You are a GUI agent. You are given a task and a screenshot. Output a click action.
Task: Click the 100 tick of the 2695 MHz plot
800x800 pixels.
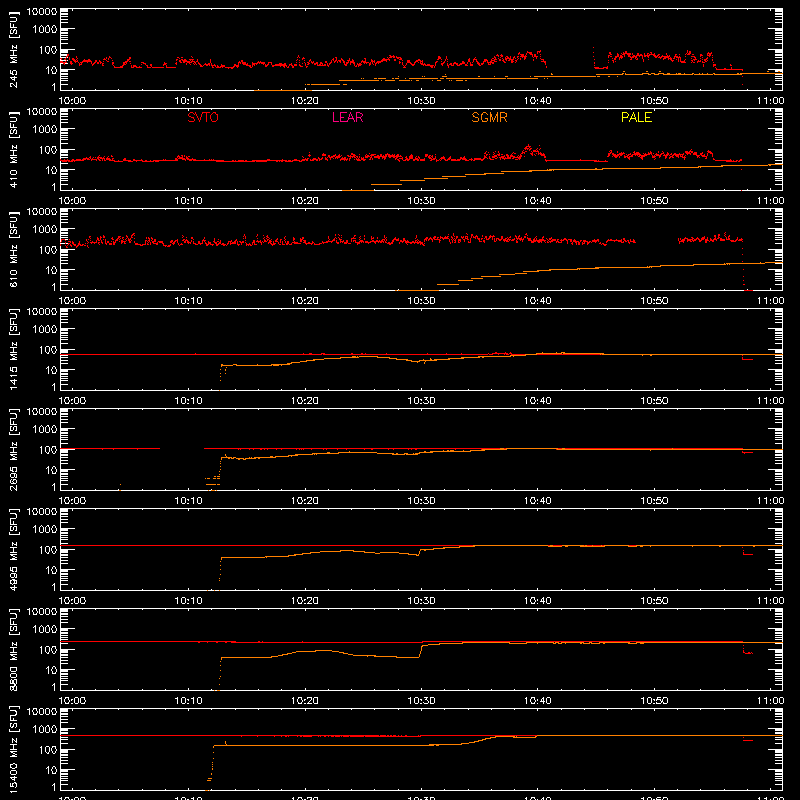[x=48, y=450]
